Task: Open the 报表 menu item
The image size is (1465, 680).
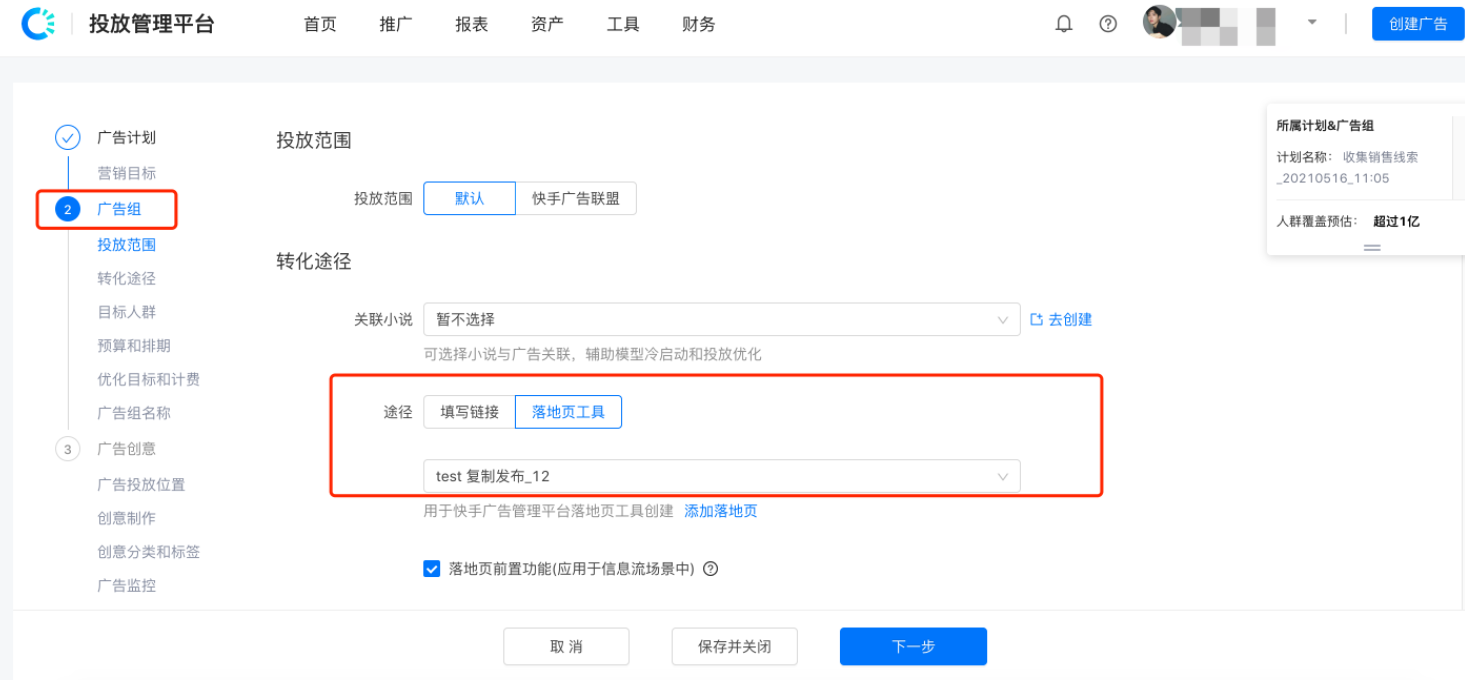Action: (x=470, y=24)
